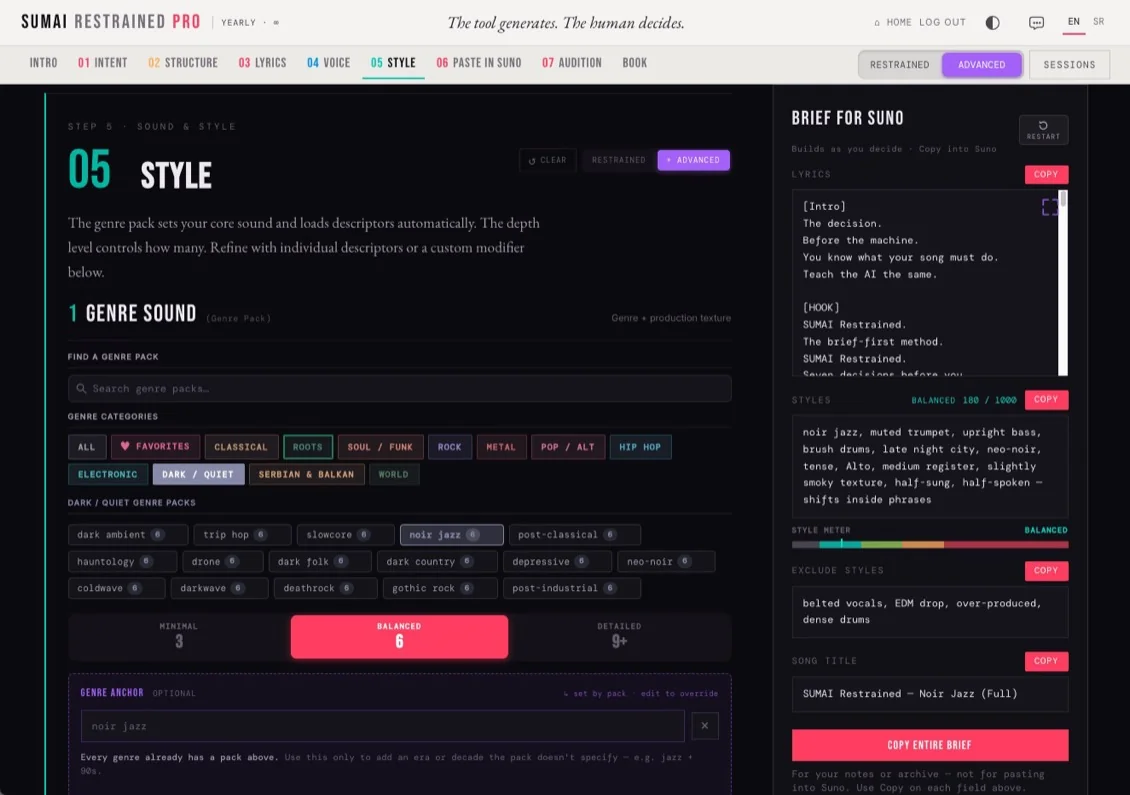The width and height of the screenshot is (1130, 795).
Task: Choose the gothic rock genre pack
Action: 440,588
